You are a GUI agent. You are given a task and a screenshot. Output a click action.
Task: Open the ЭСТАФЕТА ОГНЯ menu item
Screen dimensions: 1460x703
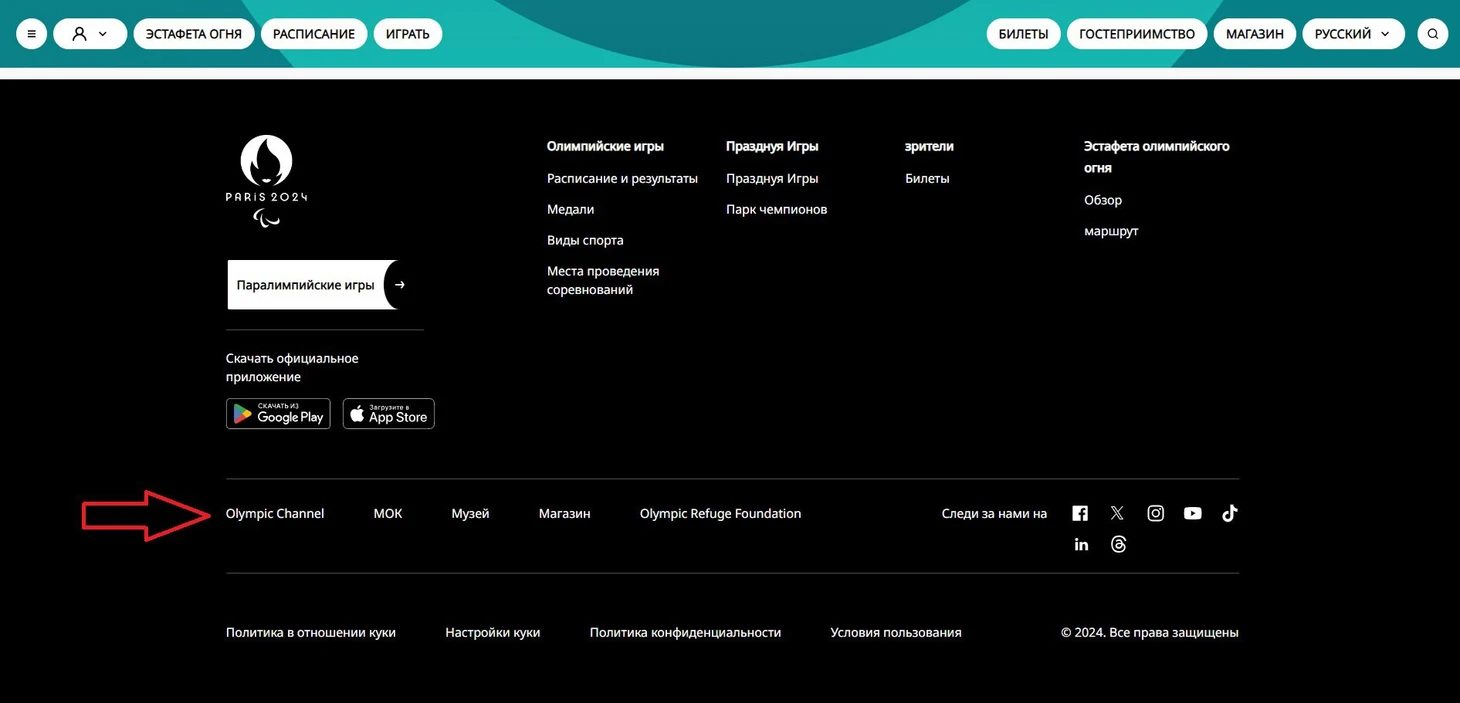click(x=194, y=34)
